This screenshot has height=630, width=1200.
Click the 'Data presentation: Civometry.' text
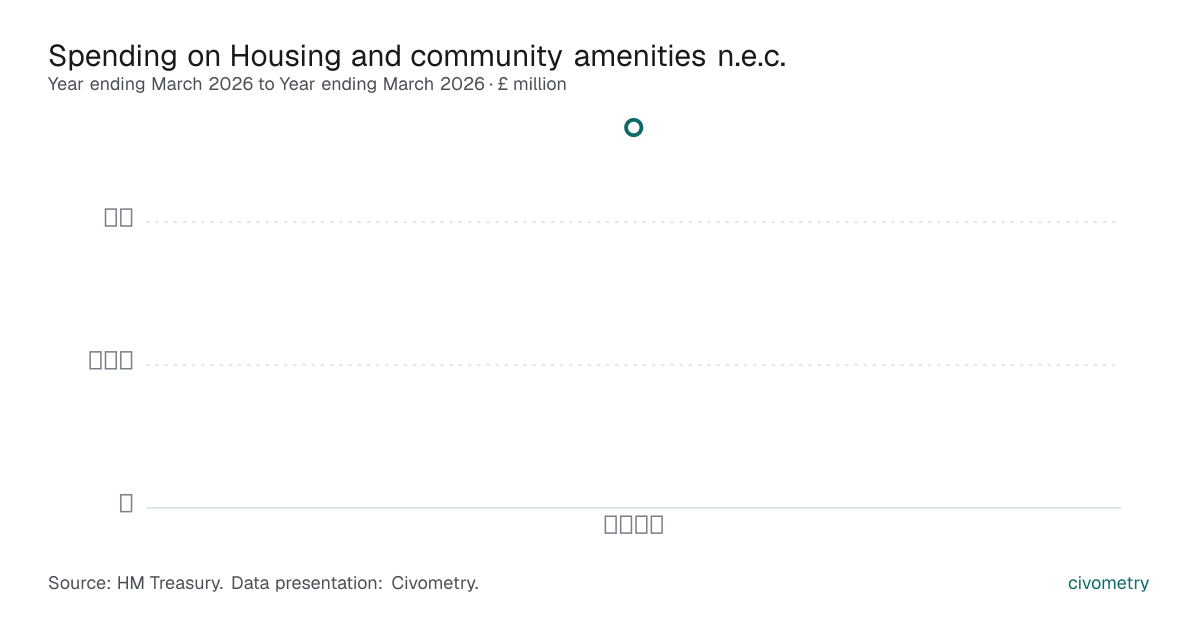355,583
